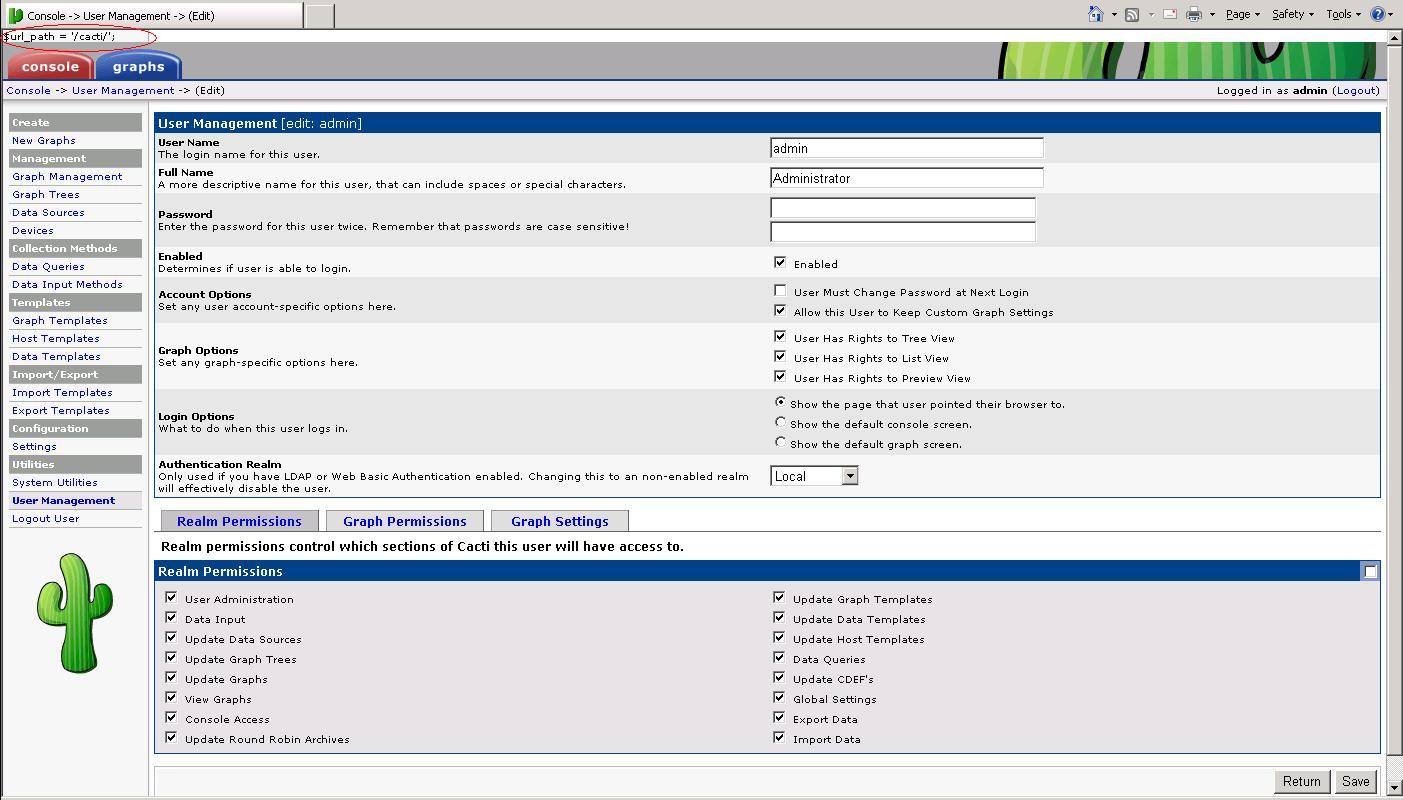
Task: Click the Return button
Action: (1301, 781)
